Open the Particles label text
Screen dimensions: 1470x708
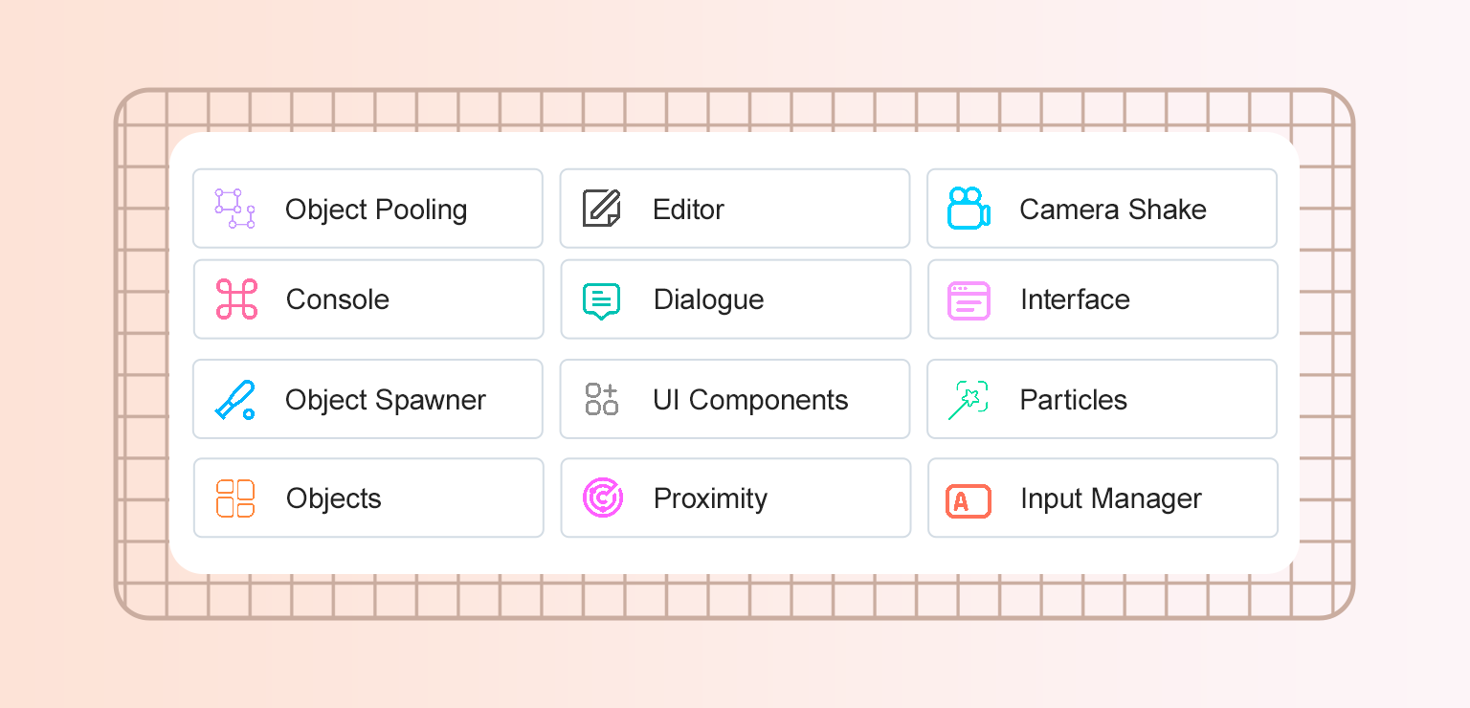(x=1073, y=400)
